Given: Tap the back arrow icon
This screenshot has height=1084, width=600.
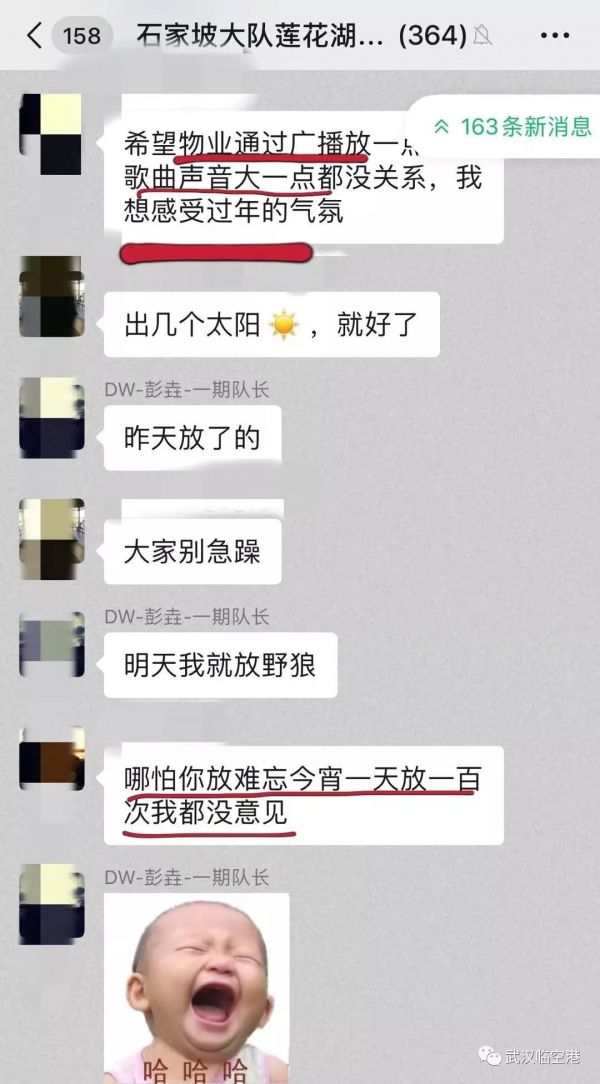Looking at the screenshot, I should coord(35,35).
